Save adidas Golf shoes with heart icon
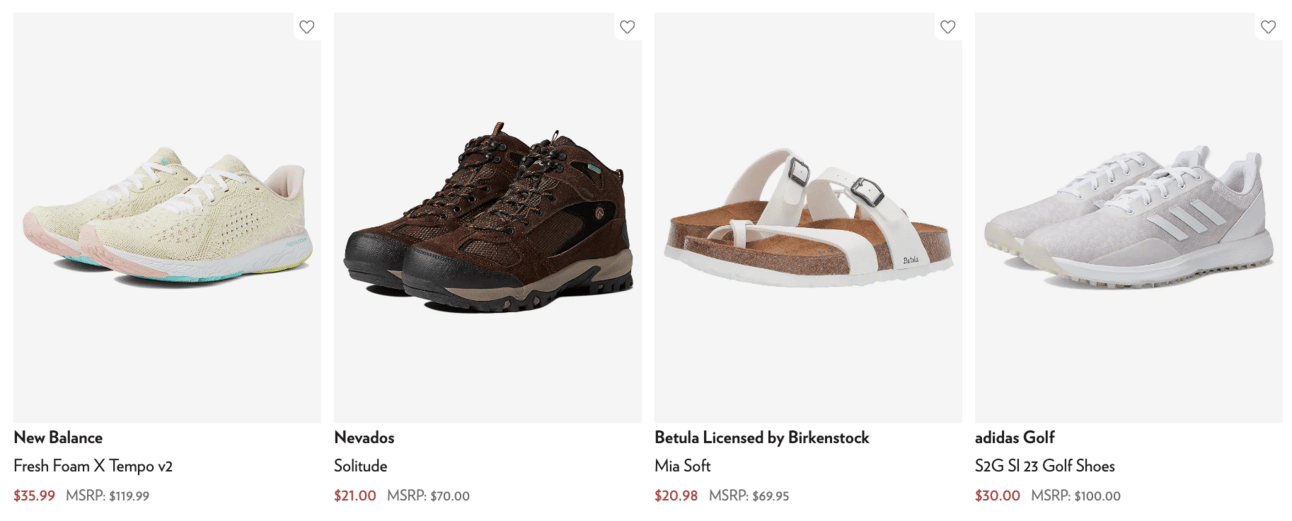The width and height of the screenshot is (1292, 521). click(x=1268, y=27)
